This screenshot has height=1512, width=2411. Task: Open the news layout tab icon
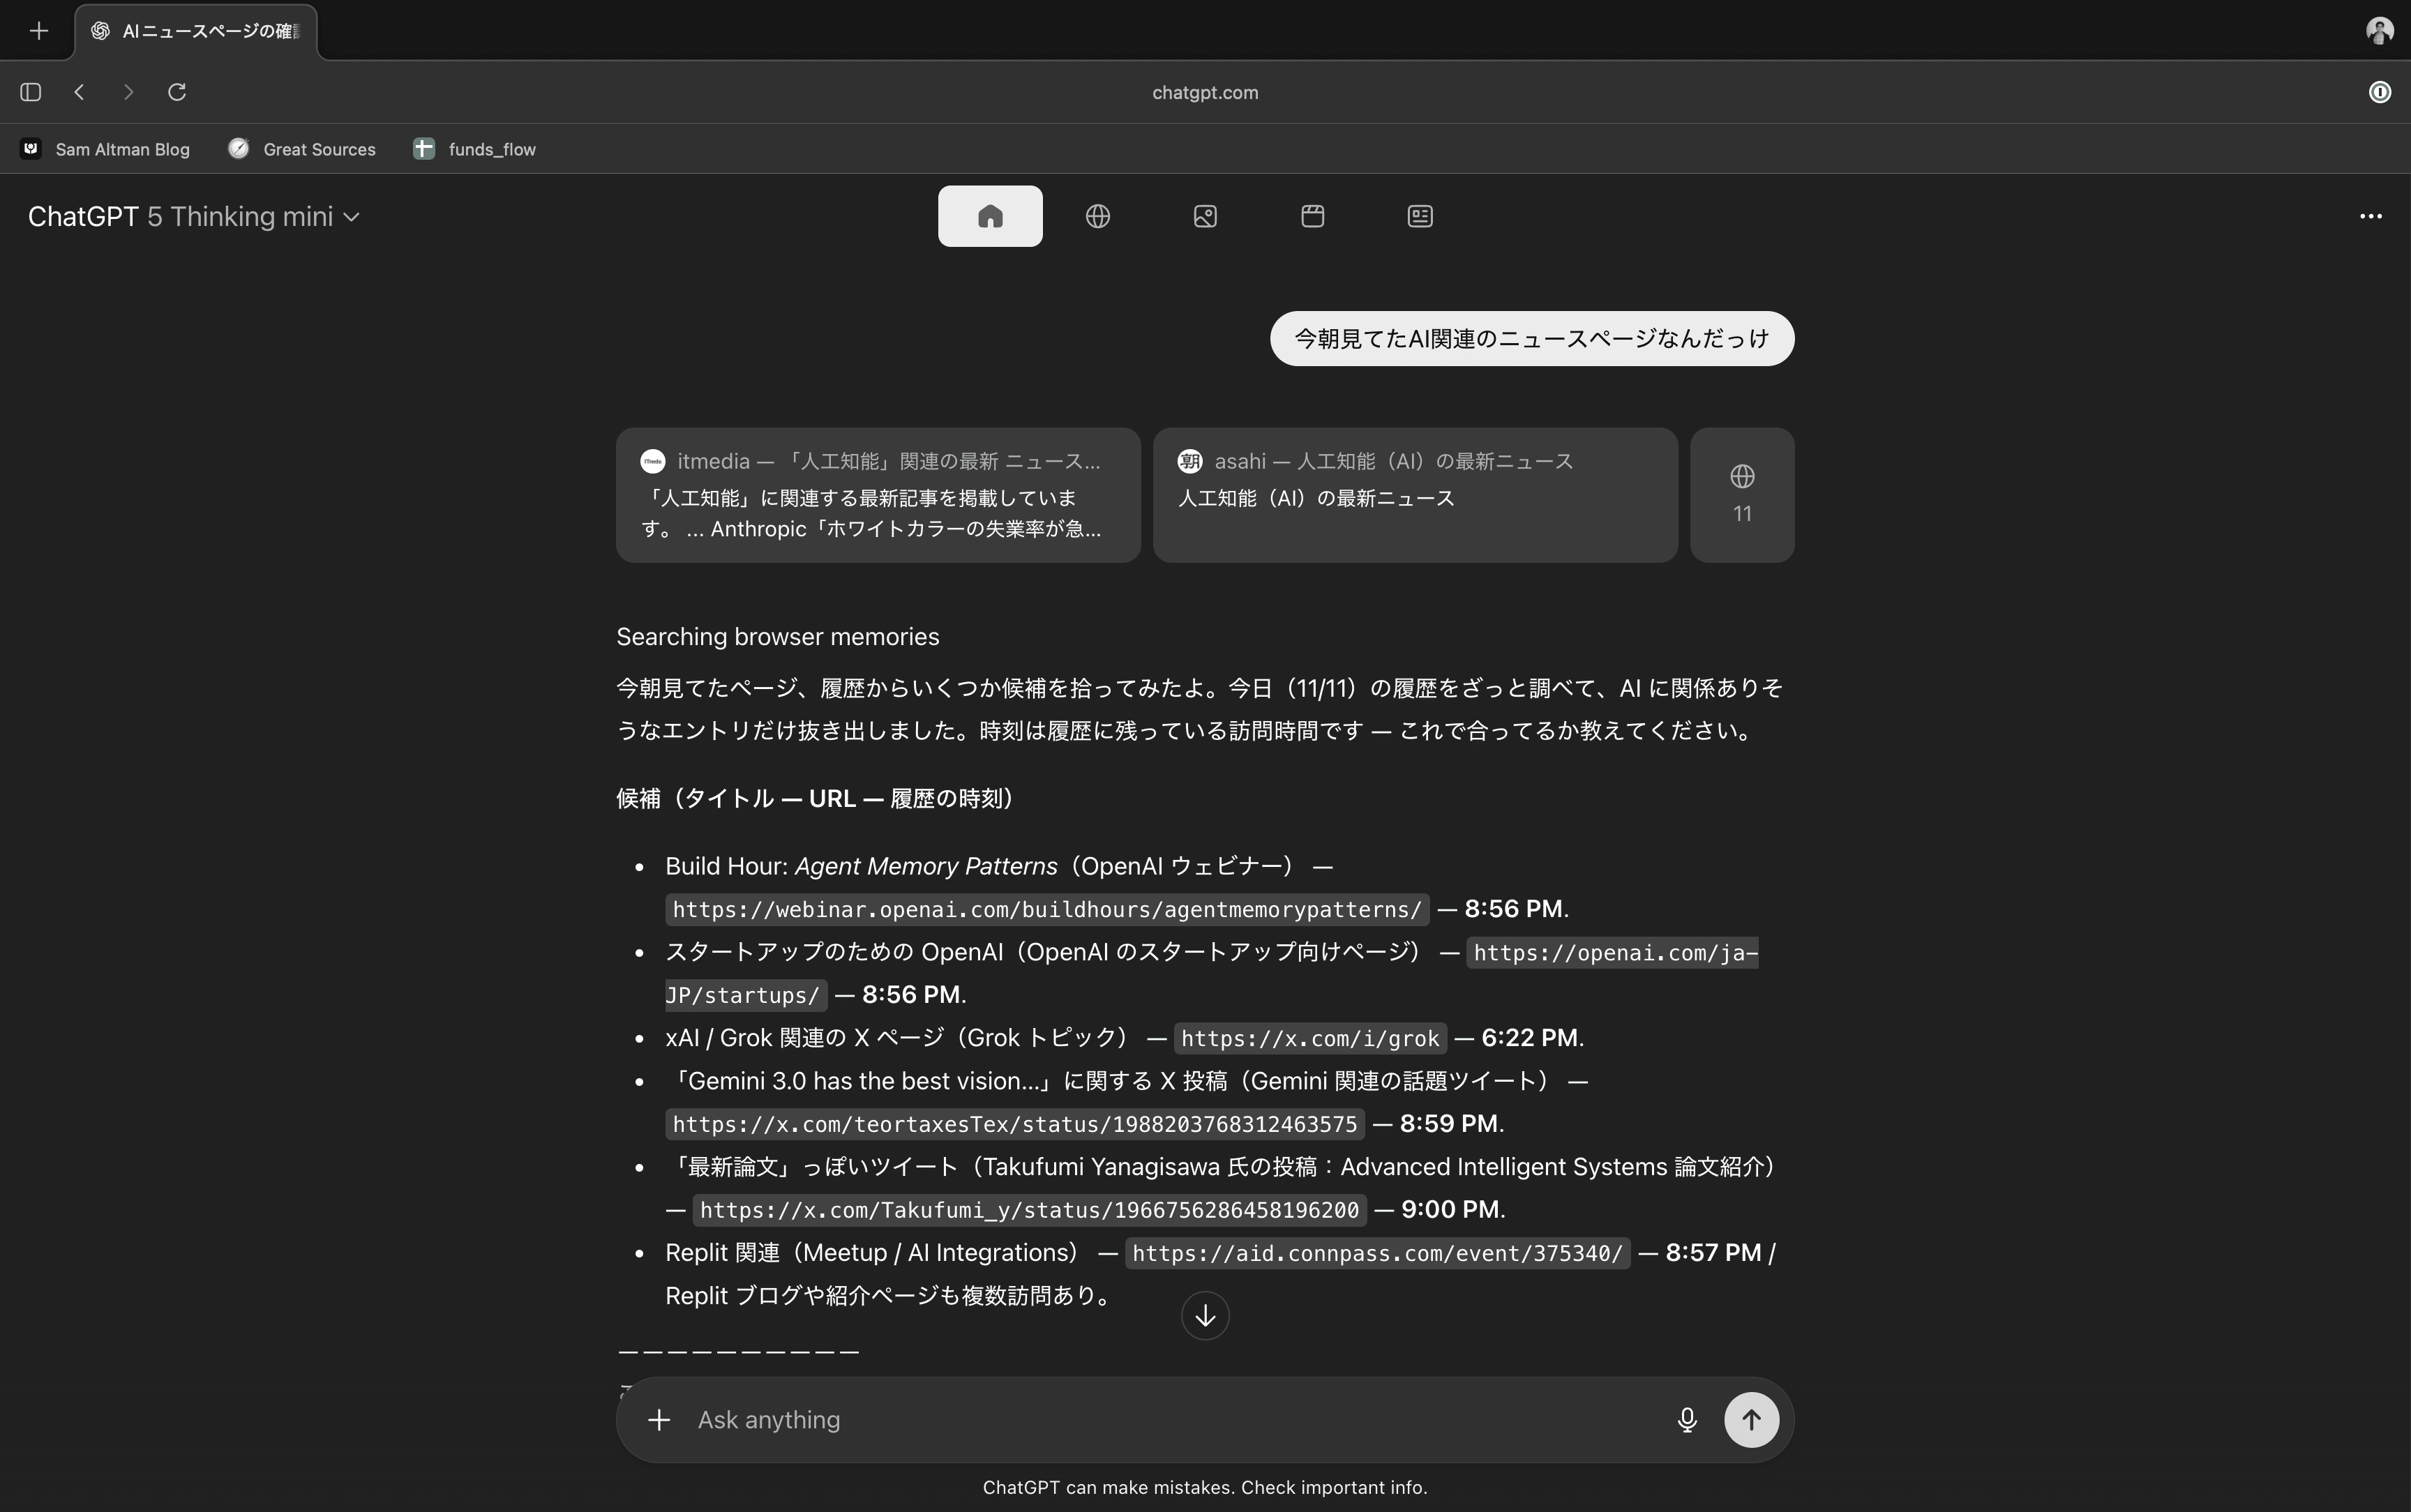click(1419, 216)
